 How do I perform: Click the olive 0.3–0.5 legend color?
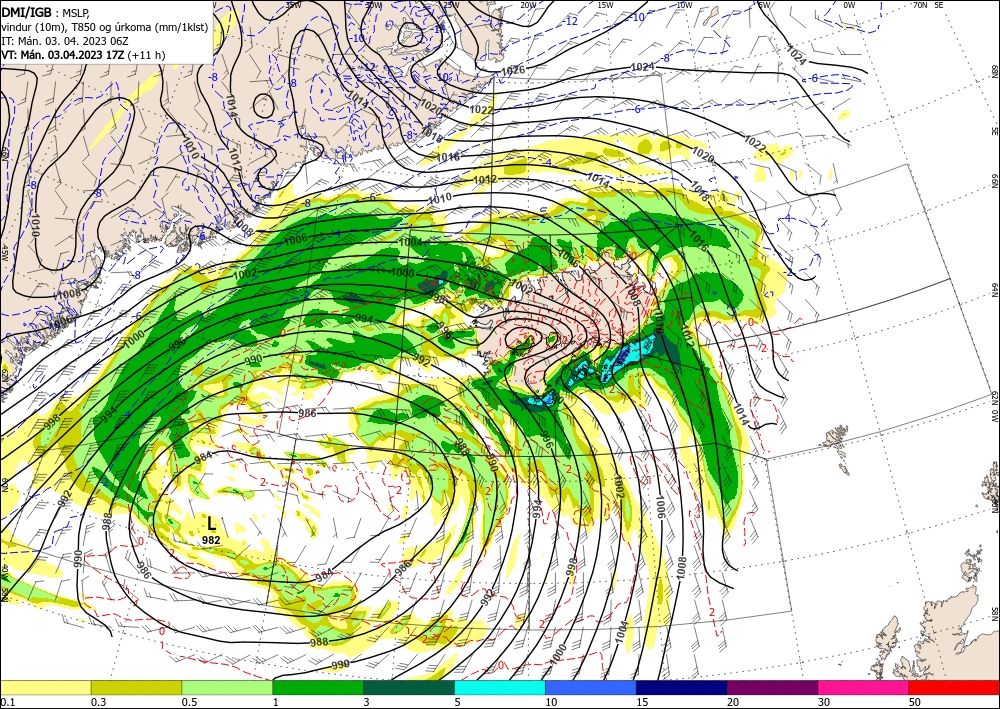pyautogui.click(x=136, y=687)
